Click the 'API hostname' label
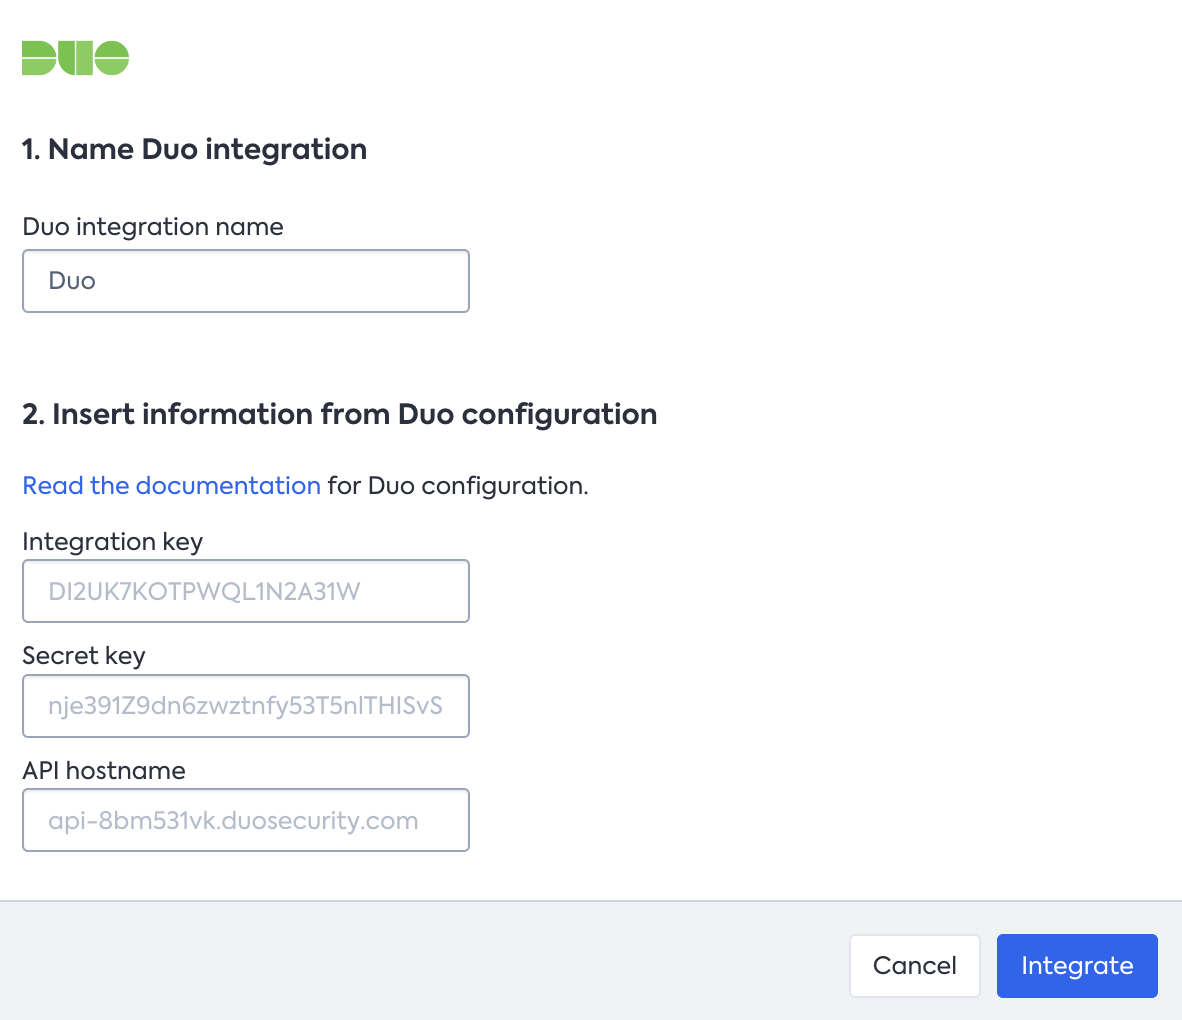1182x1020 pixels. coord(104,770)
